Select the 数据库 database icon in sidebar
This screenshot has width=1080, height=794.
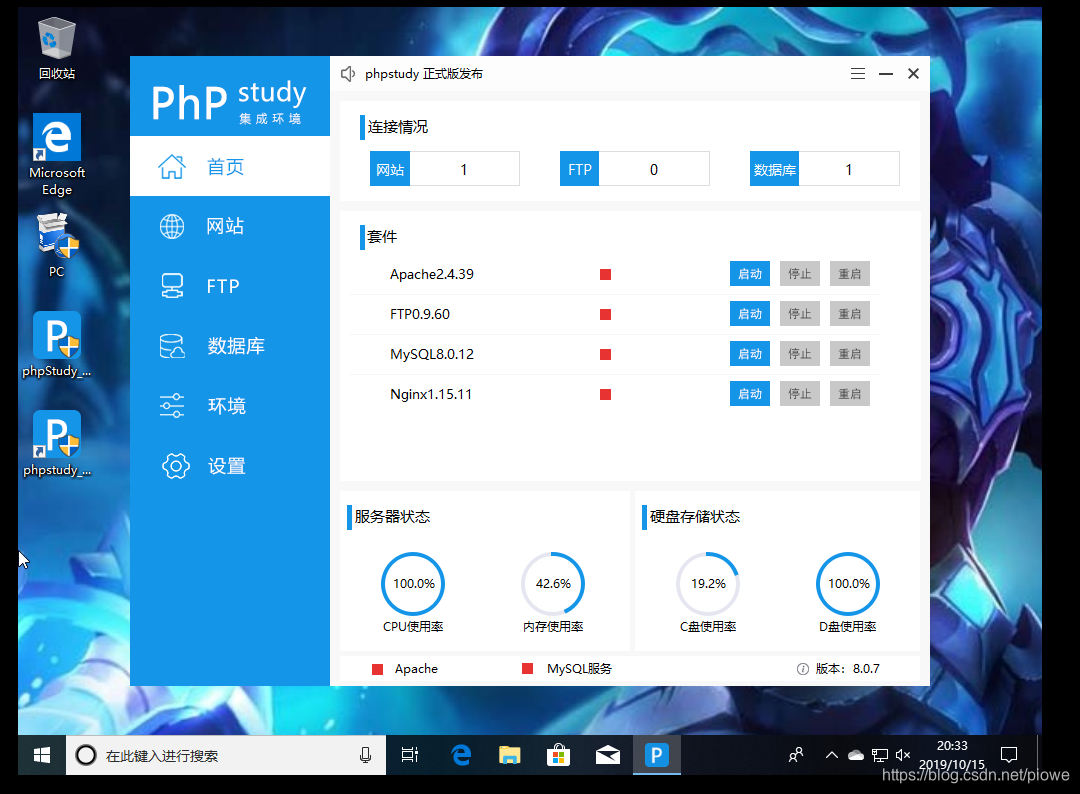coord(171,346)
